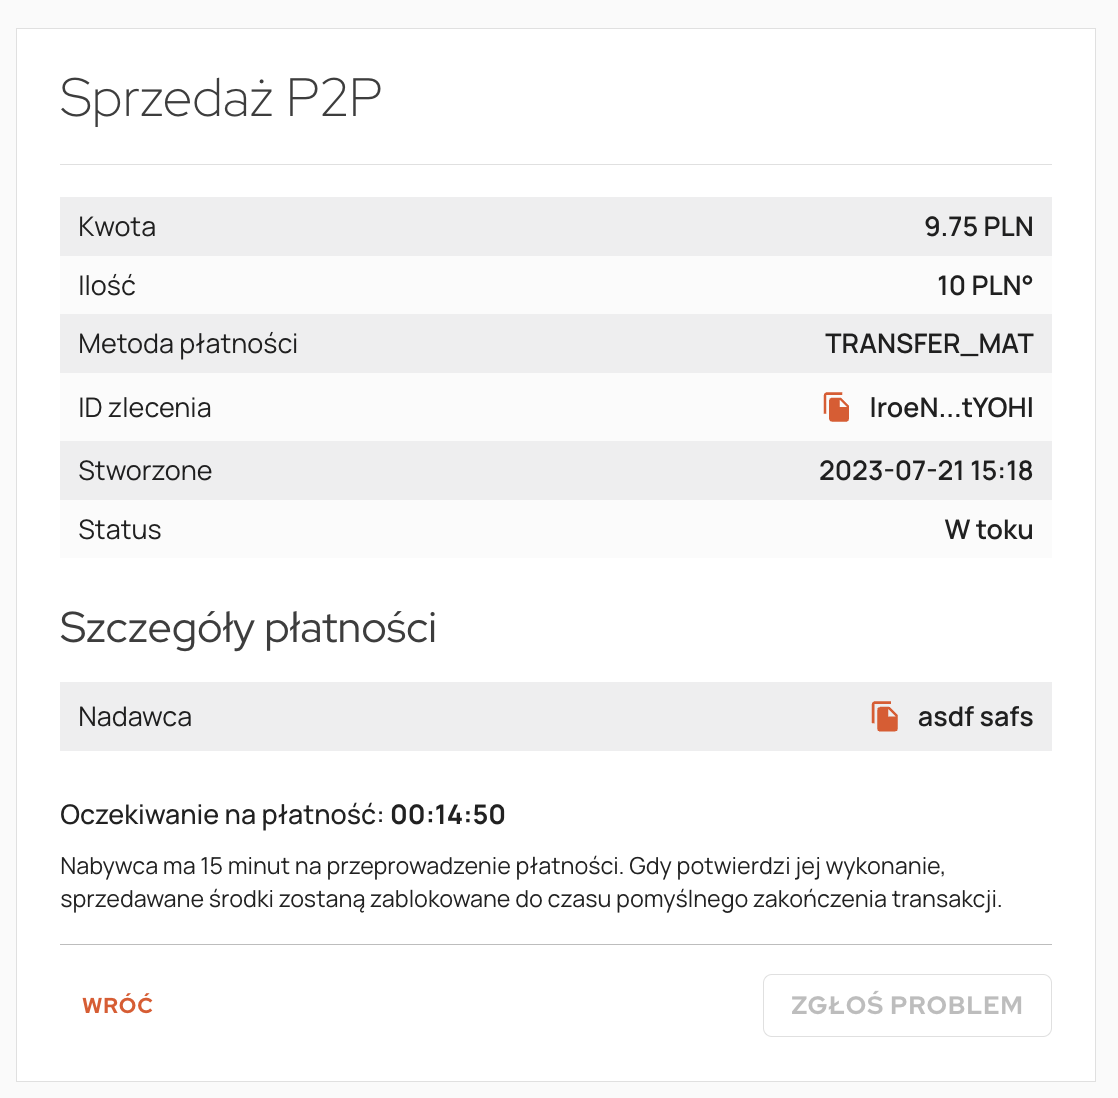Click the TRANSFER_MAT payment method value
The height and width of the screenshot is (1098, 1118).
pyautogui.click(x=928, y=344)
